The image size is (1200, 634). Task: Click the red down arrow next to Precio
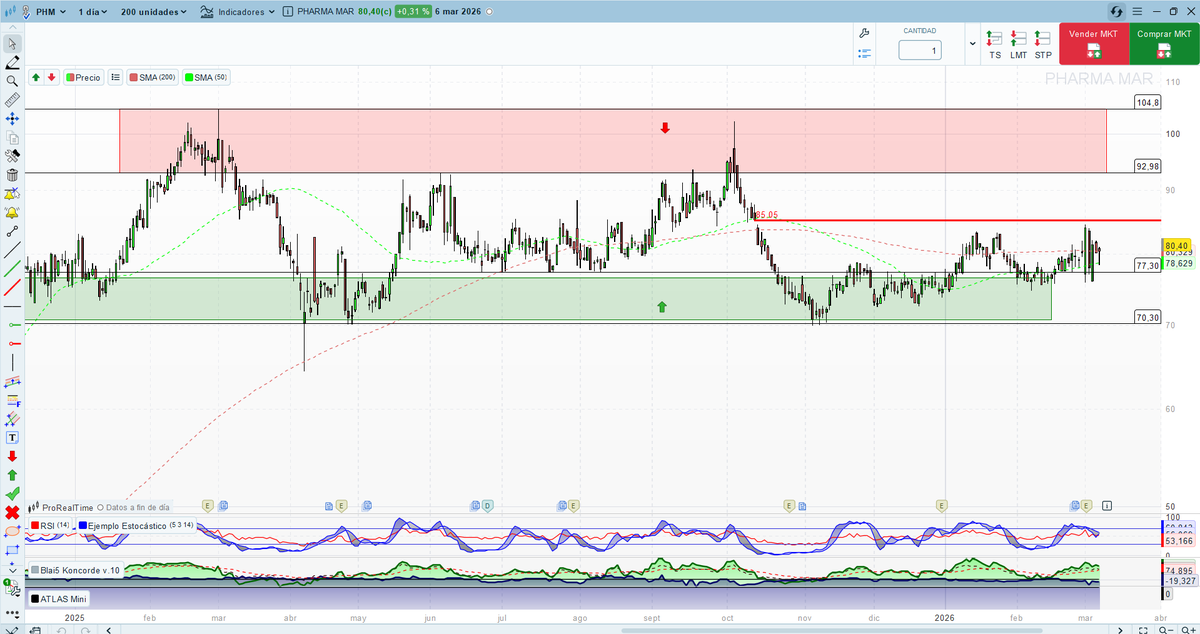tap(51, 77)
